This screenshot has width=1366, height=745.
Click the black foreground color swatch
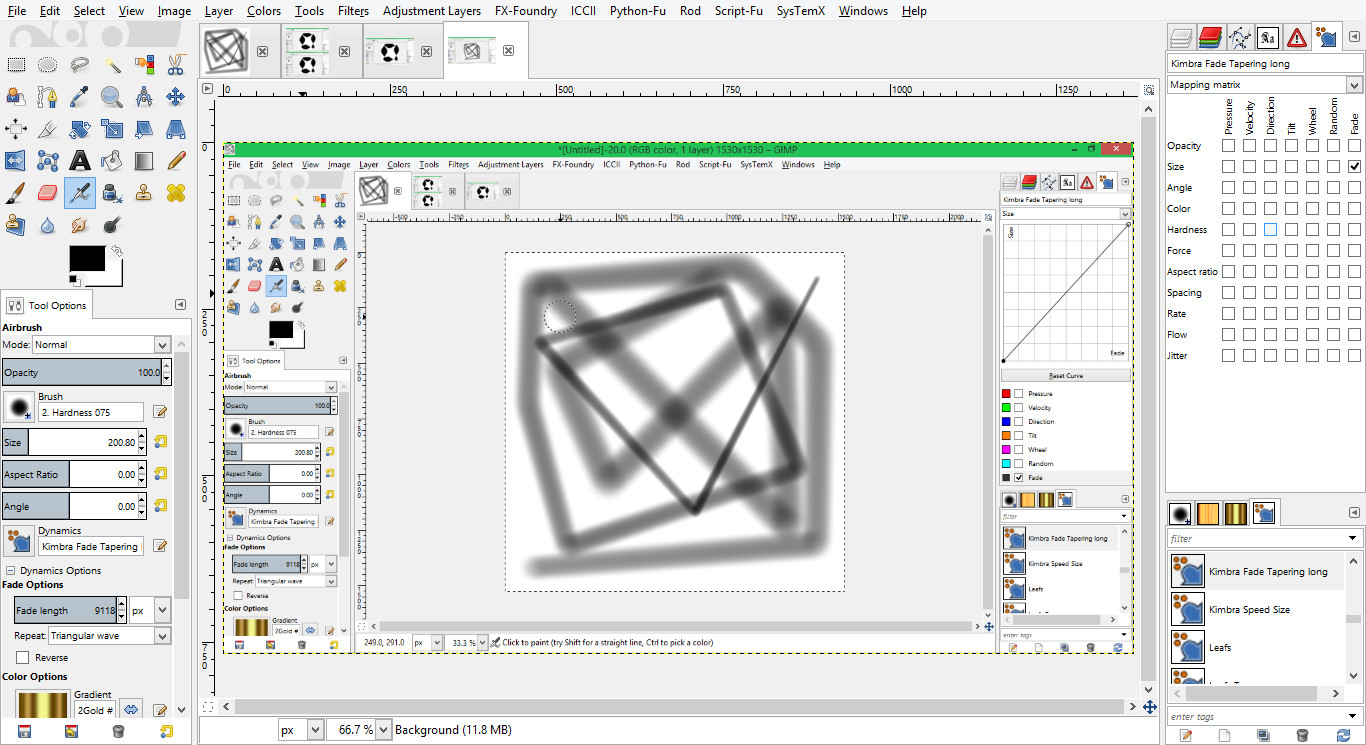tap(86, 257)
